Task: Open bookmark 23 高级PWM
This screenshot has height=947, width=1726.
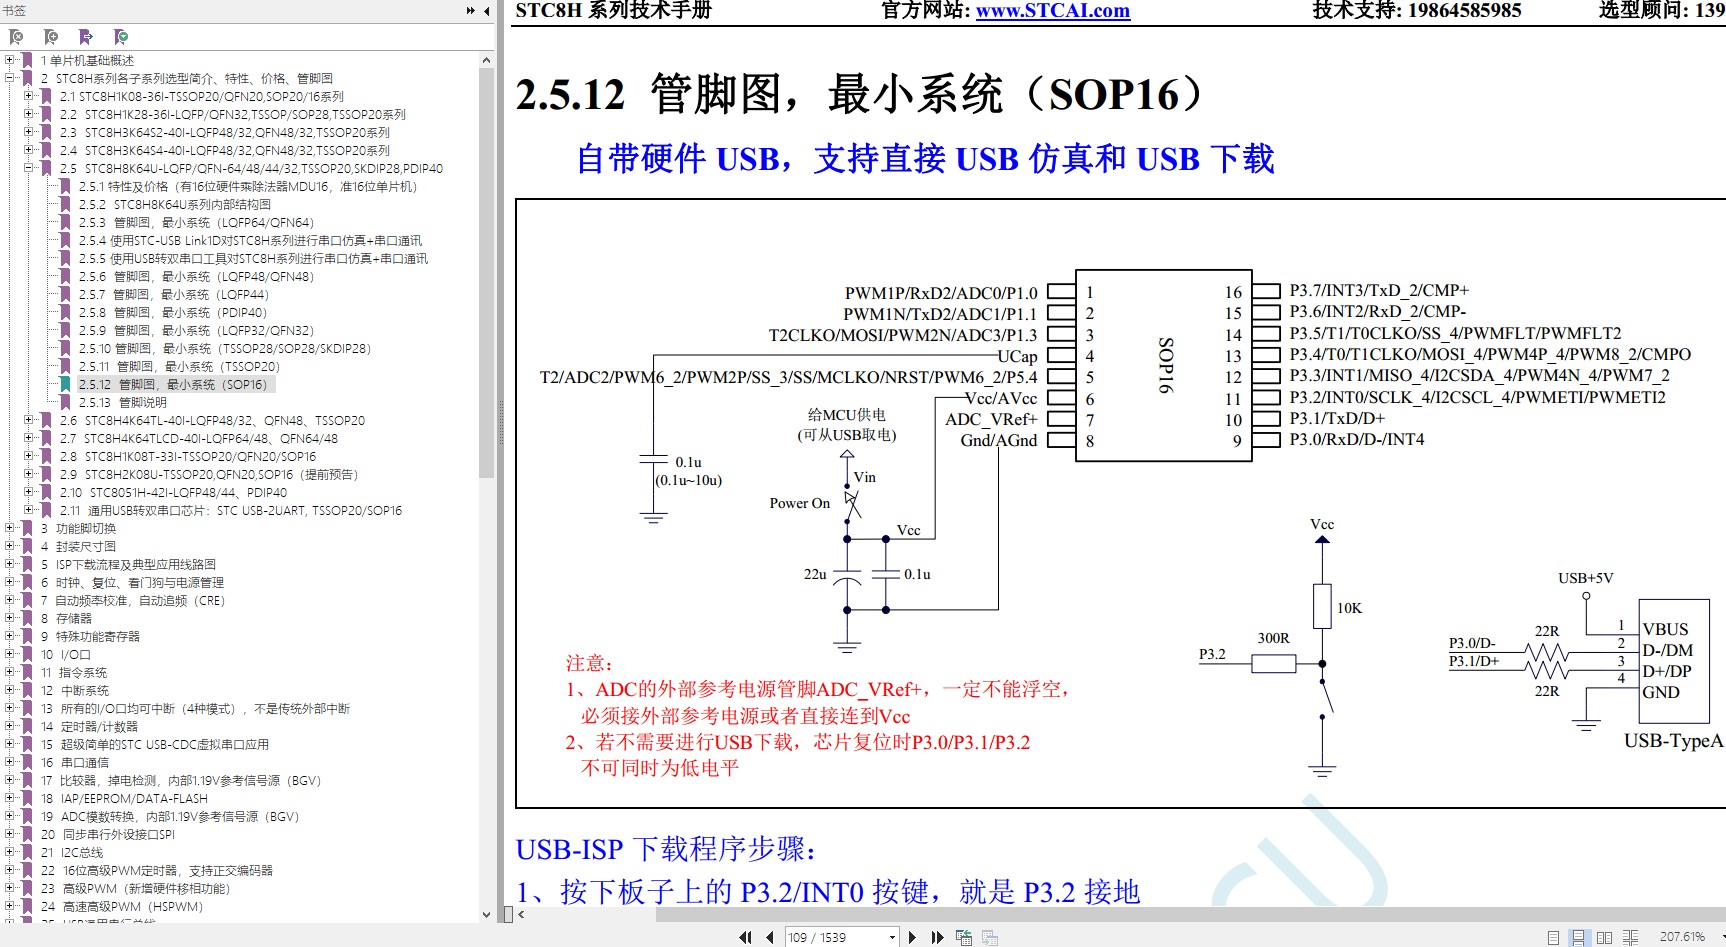Action: click(x=135, y=888)
